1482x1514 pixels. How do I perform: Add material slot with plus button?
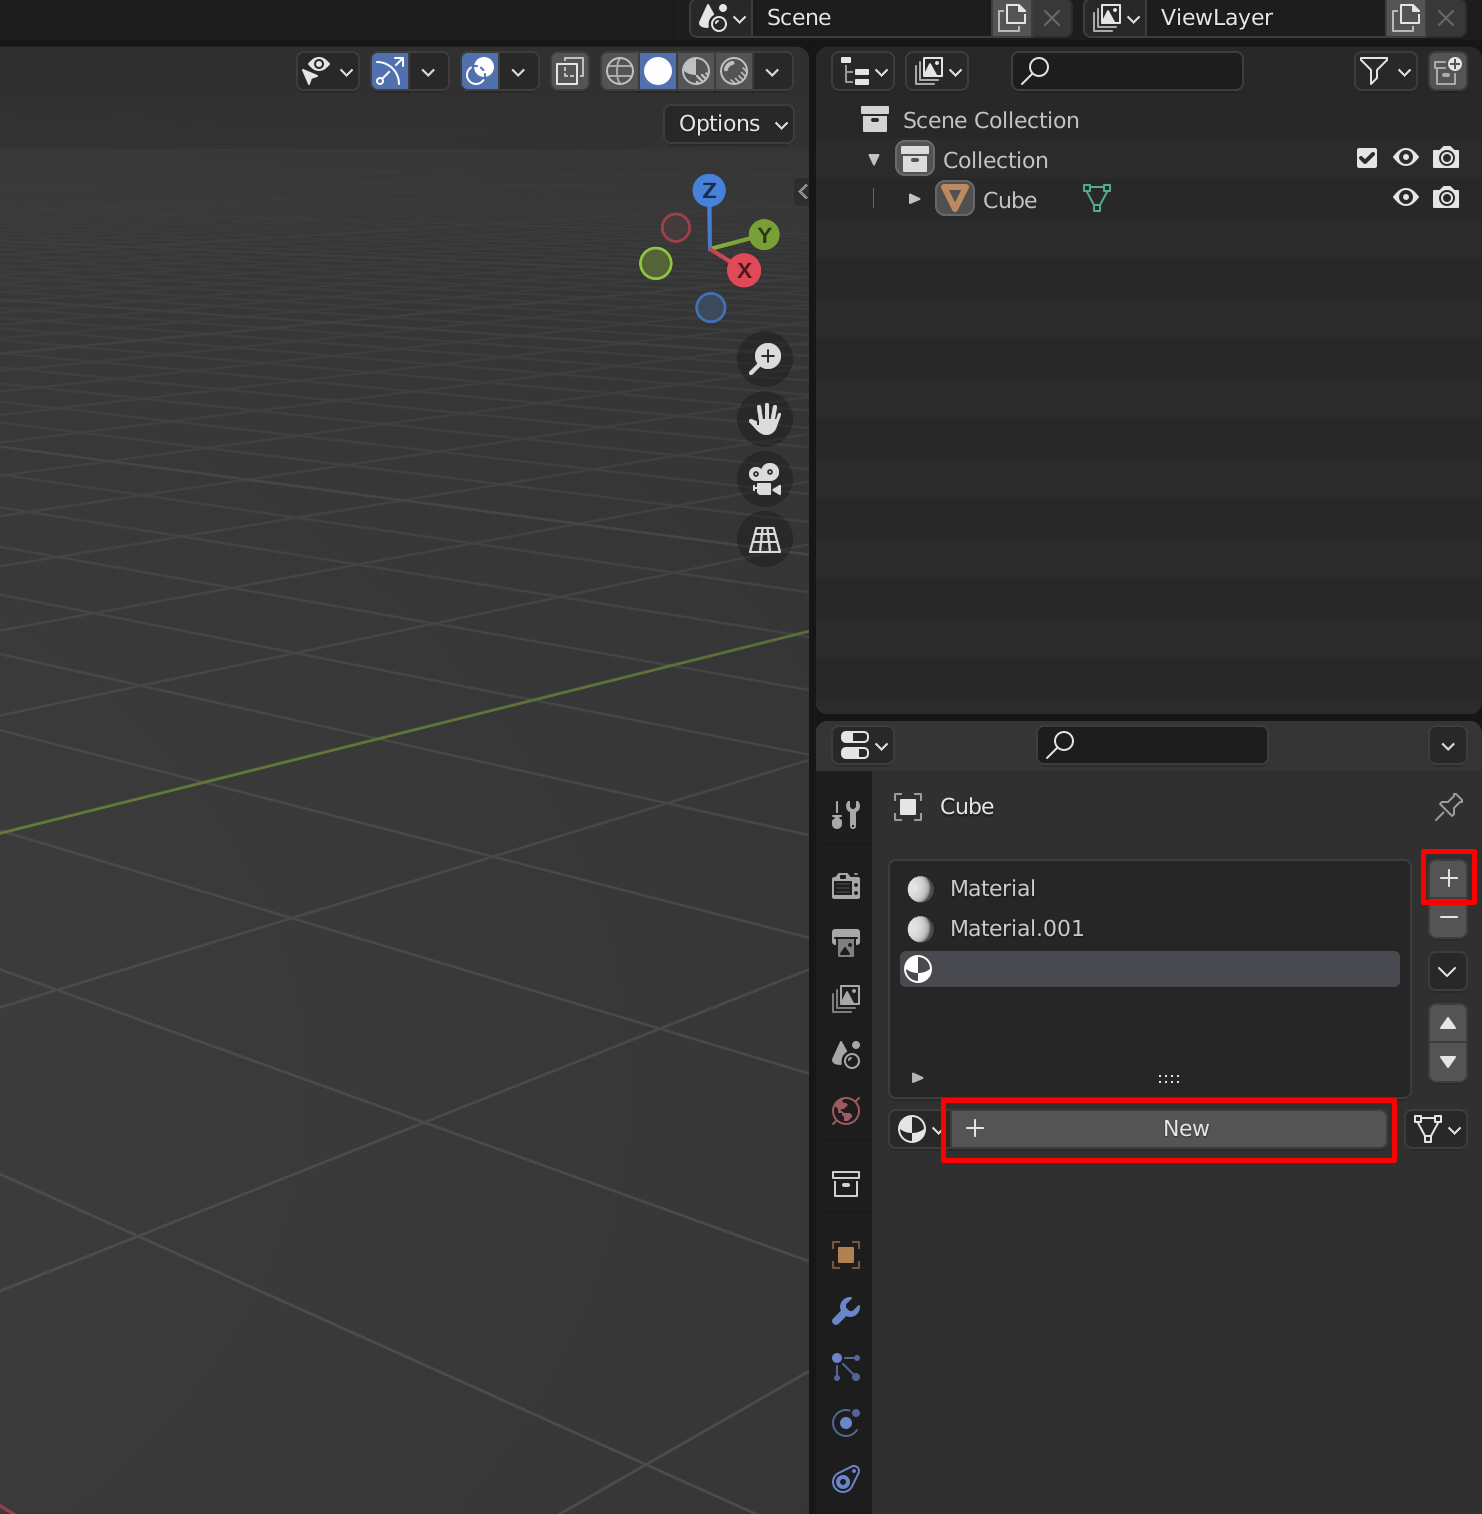coord(1448,878)
